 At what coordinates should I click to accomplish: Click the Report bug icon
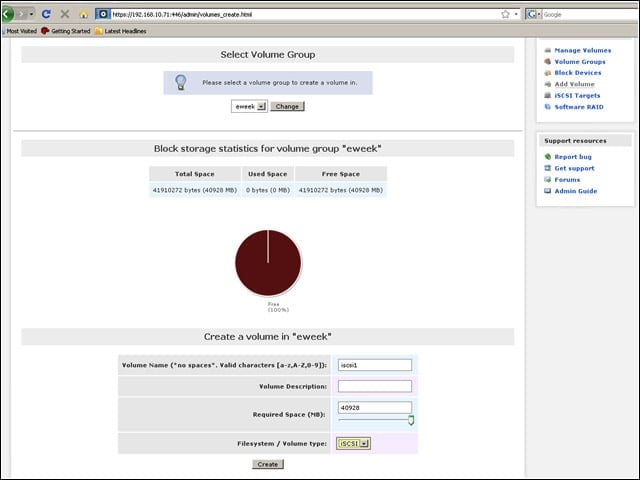click(x=548, y=157)
